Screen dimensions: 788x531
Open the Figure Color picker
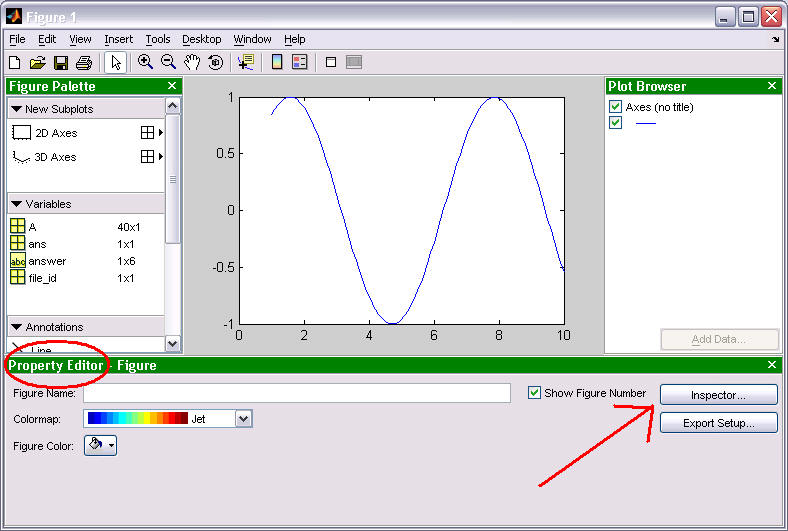click(101, 446)
